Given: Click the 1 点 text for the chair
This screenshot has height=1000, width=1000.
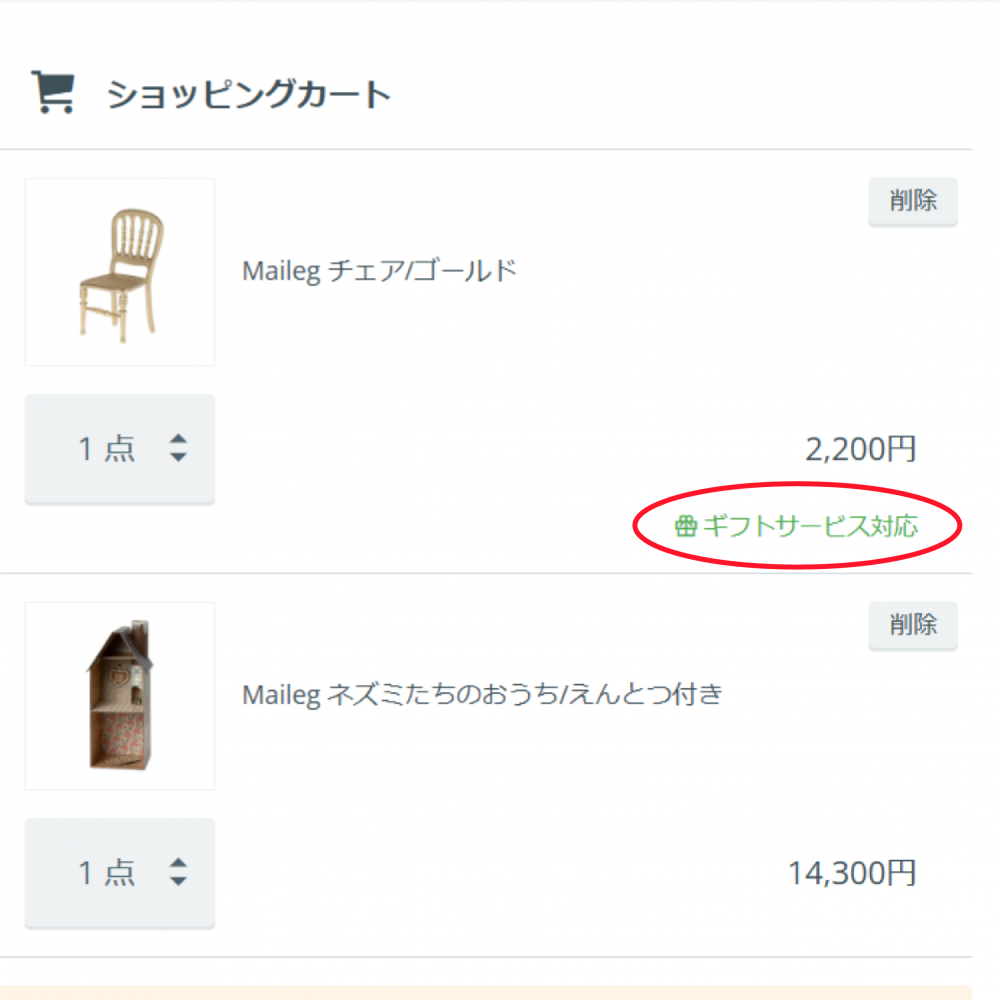Looking at the screenshot, I should coord(106,449).
